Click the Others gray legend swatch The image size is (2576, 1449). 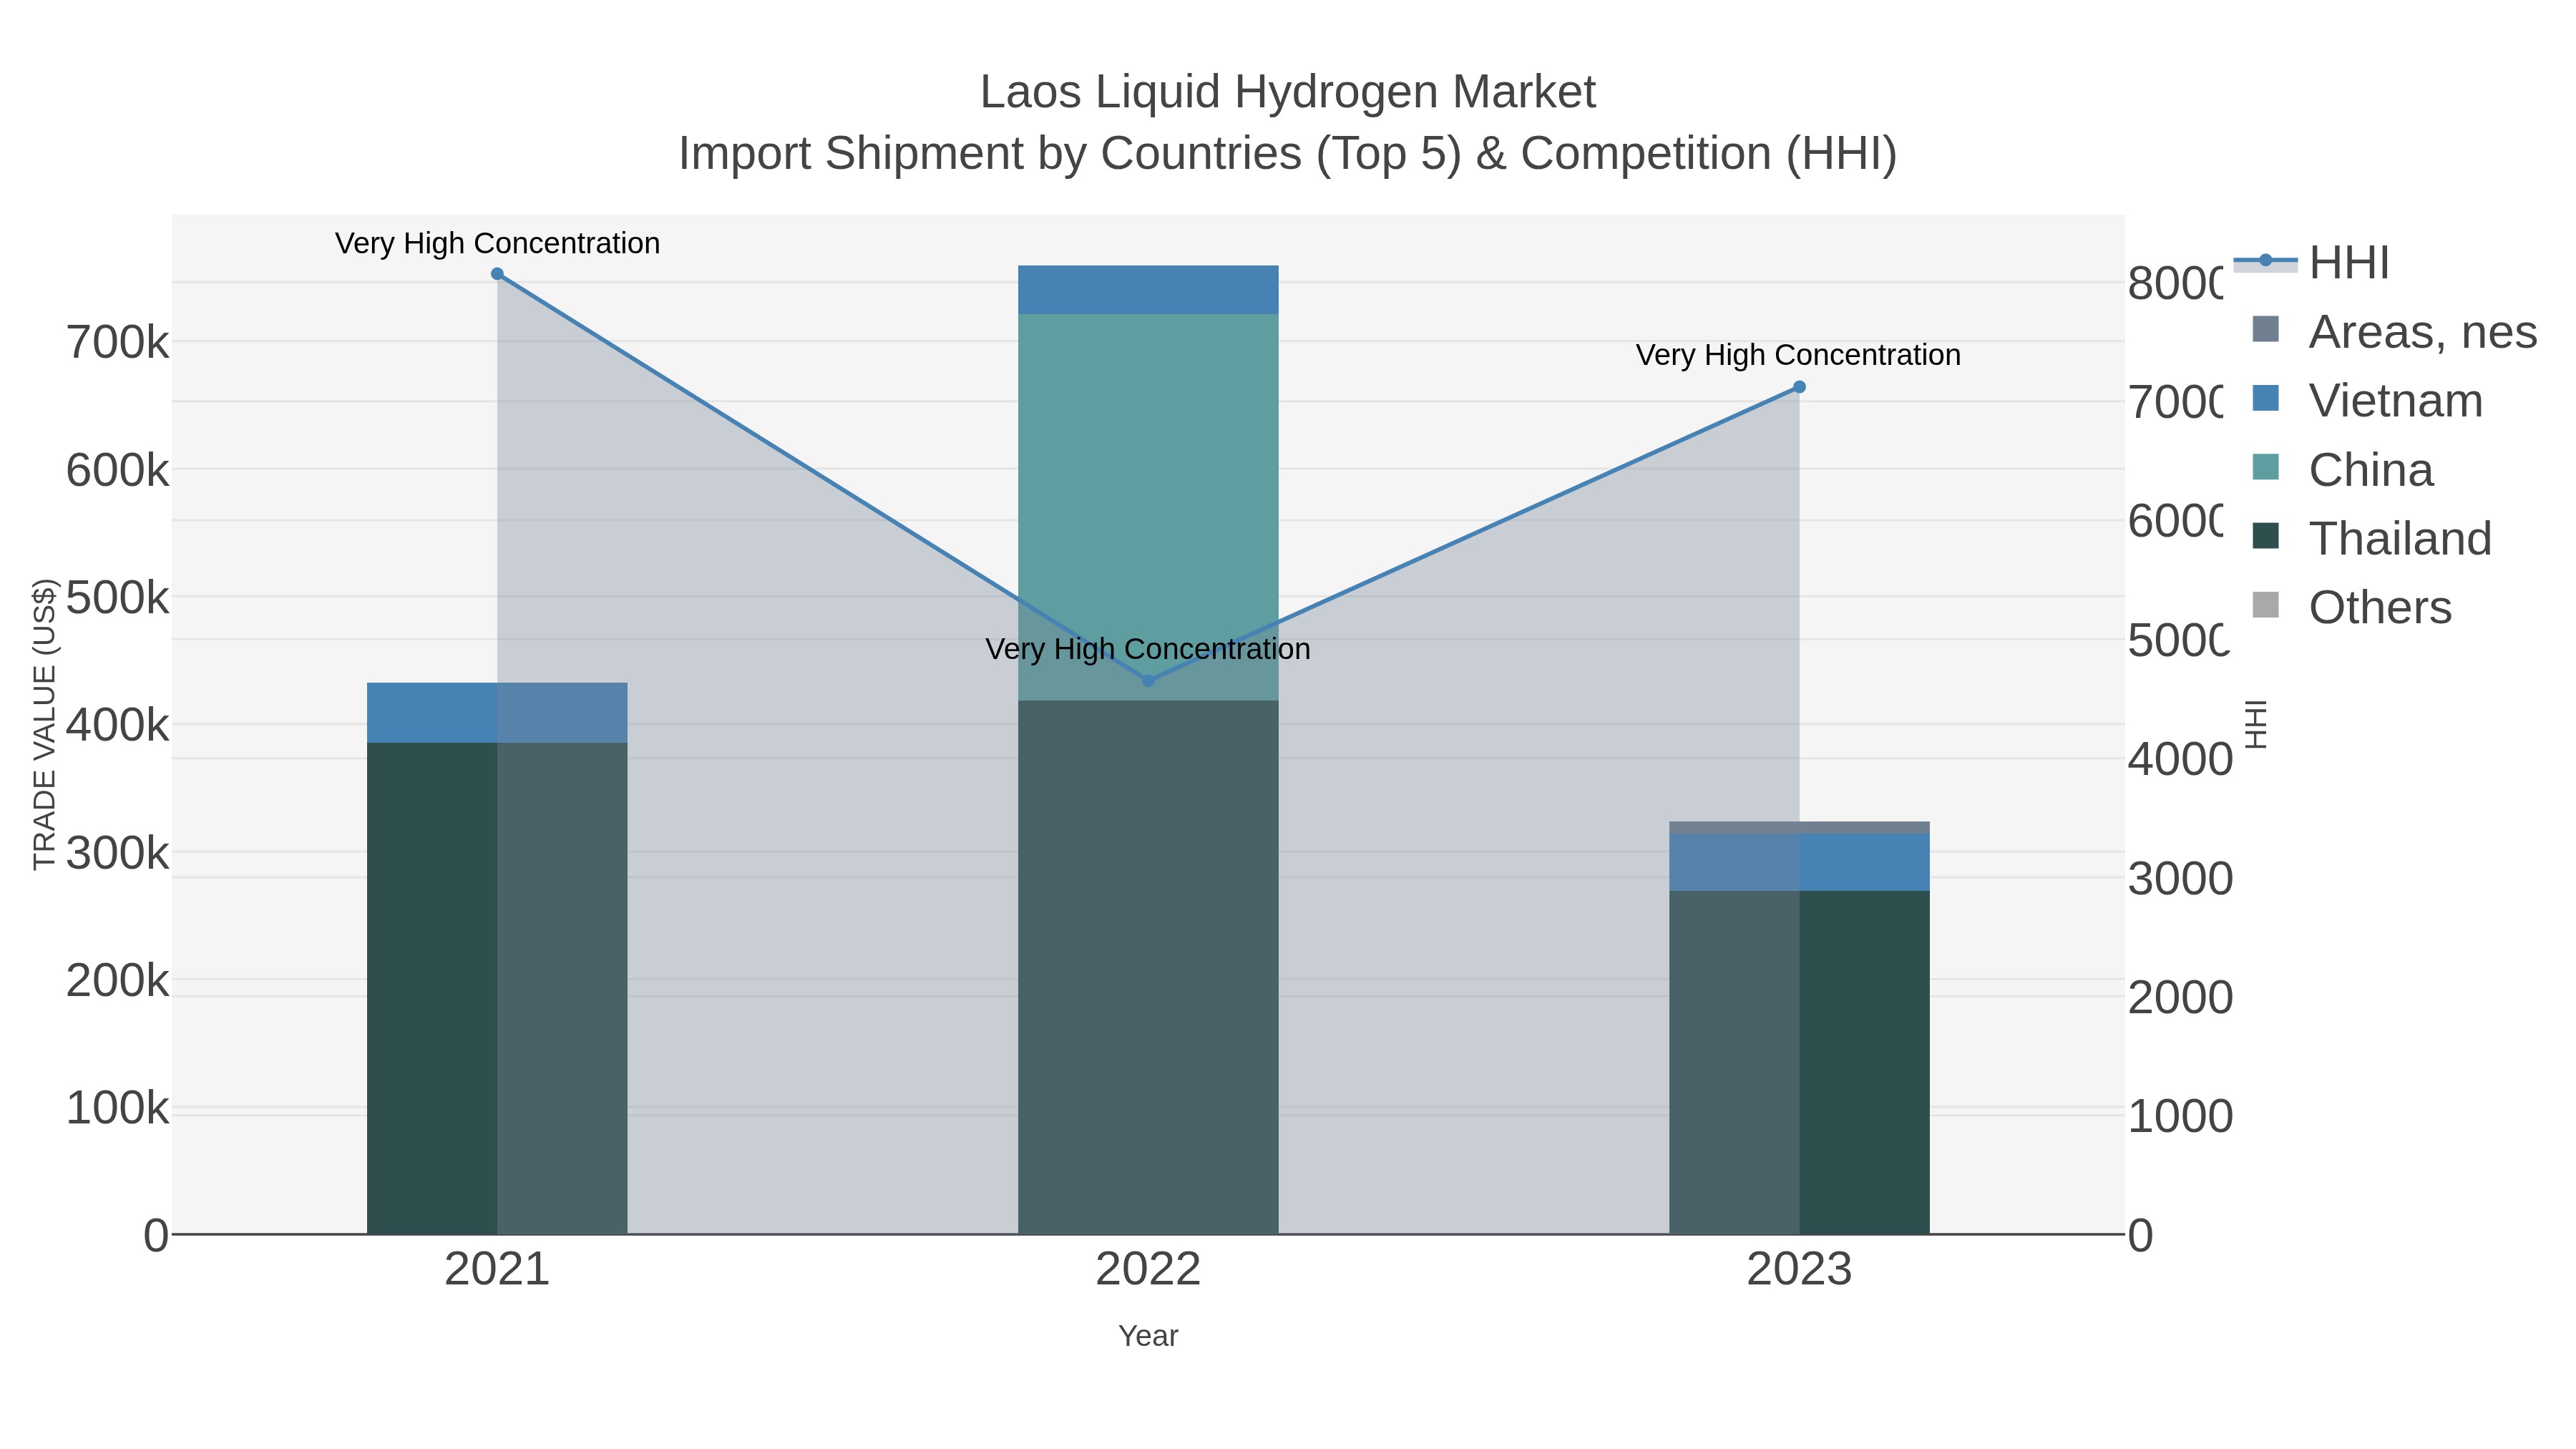pos(2266,605)
